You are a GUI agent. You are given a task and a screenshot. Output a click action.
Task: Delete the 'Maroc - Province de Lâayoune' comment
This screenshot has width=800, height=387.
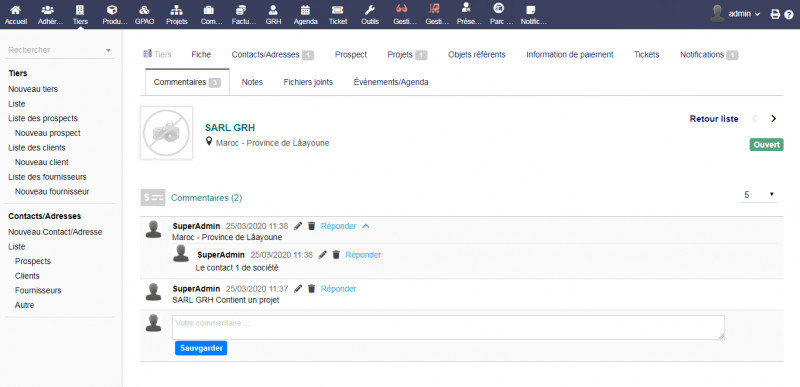pyautogui.click(x=312, y=226)
